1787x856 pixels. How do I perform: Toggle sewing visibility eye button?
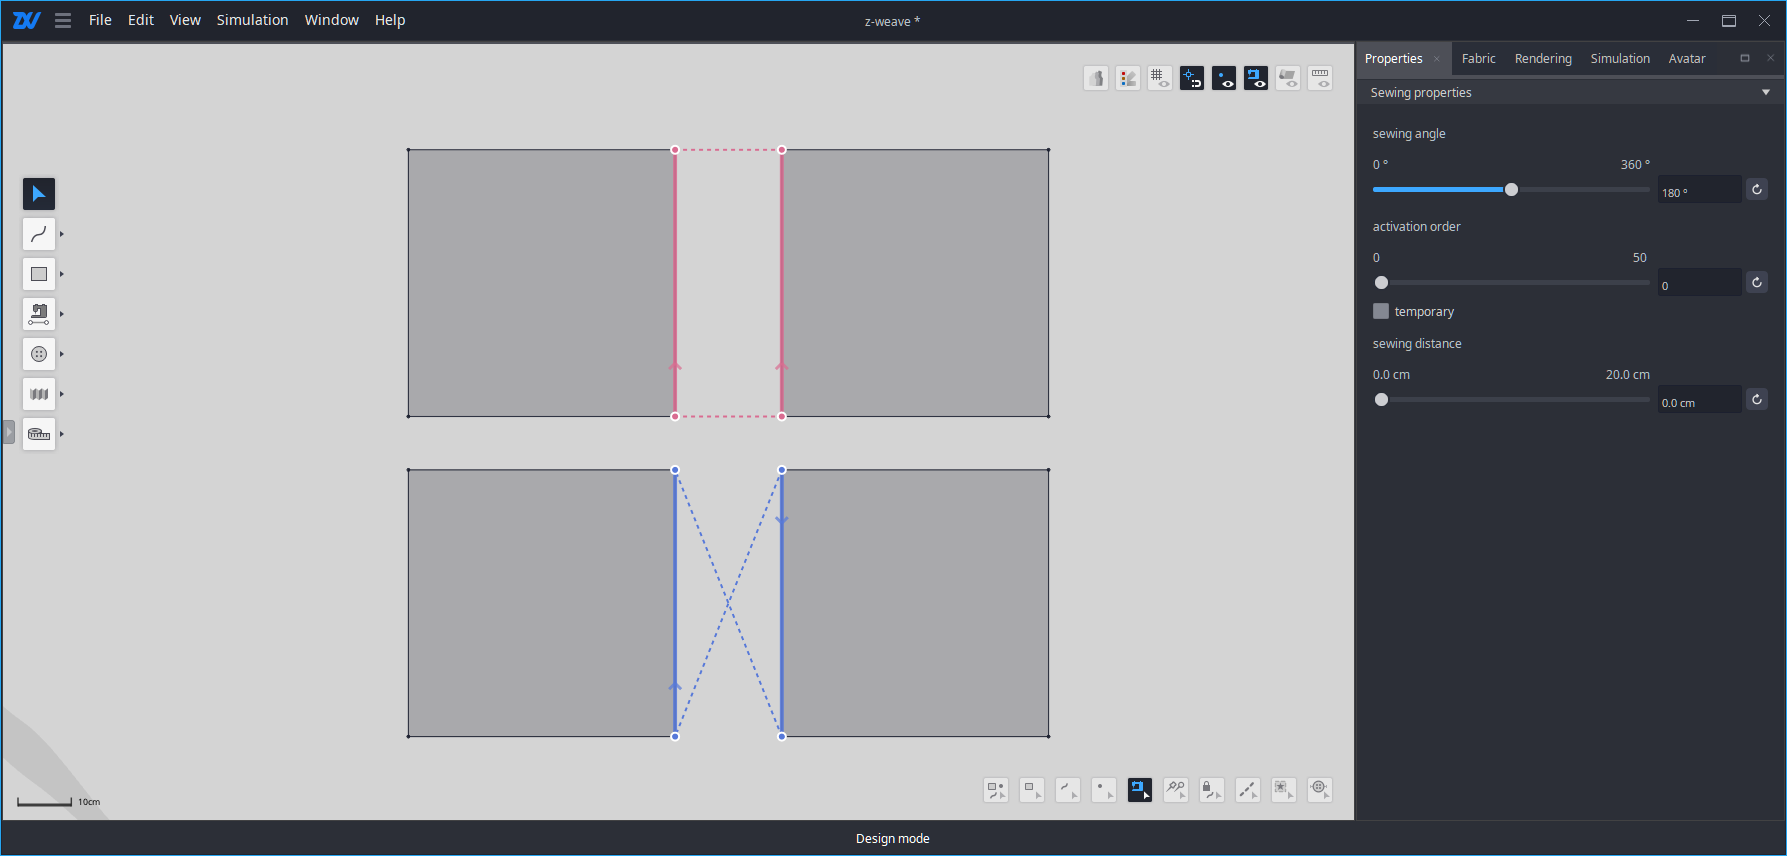pos(1256,78)
